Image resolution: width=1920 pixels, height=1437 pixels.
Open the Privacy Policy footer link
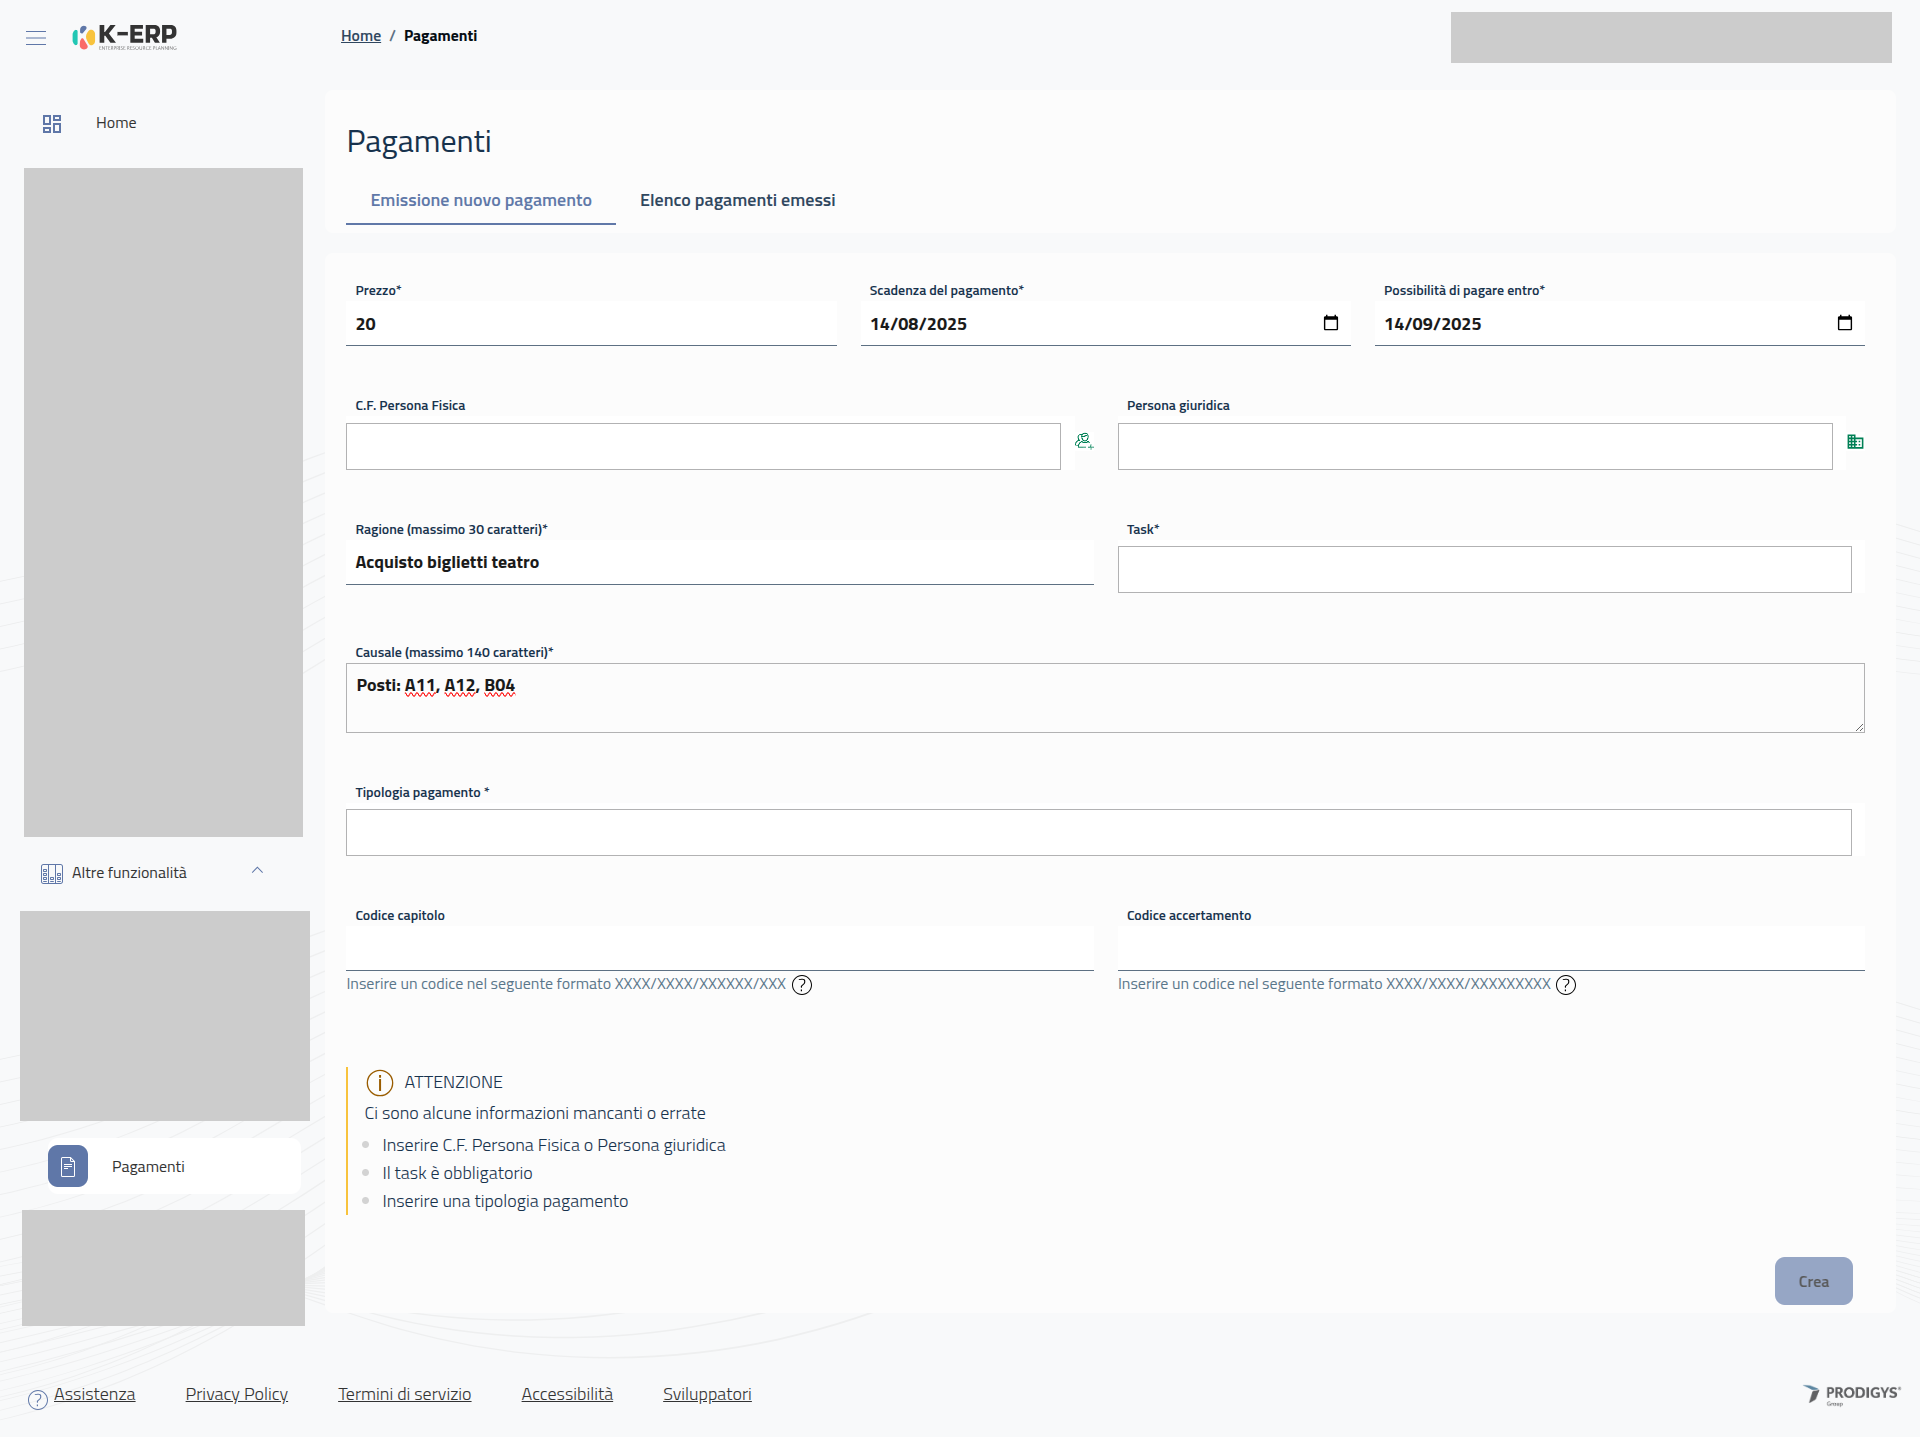click(x=236, y=1394)
